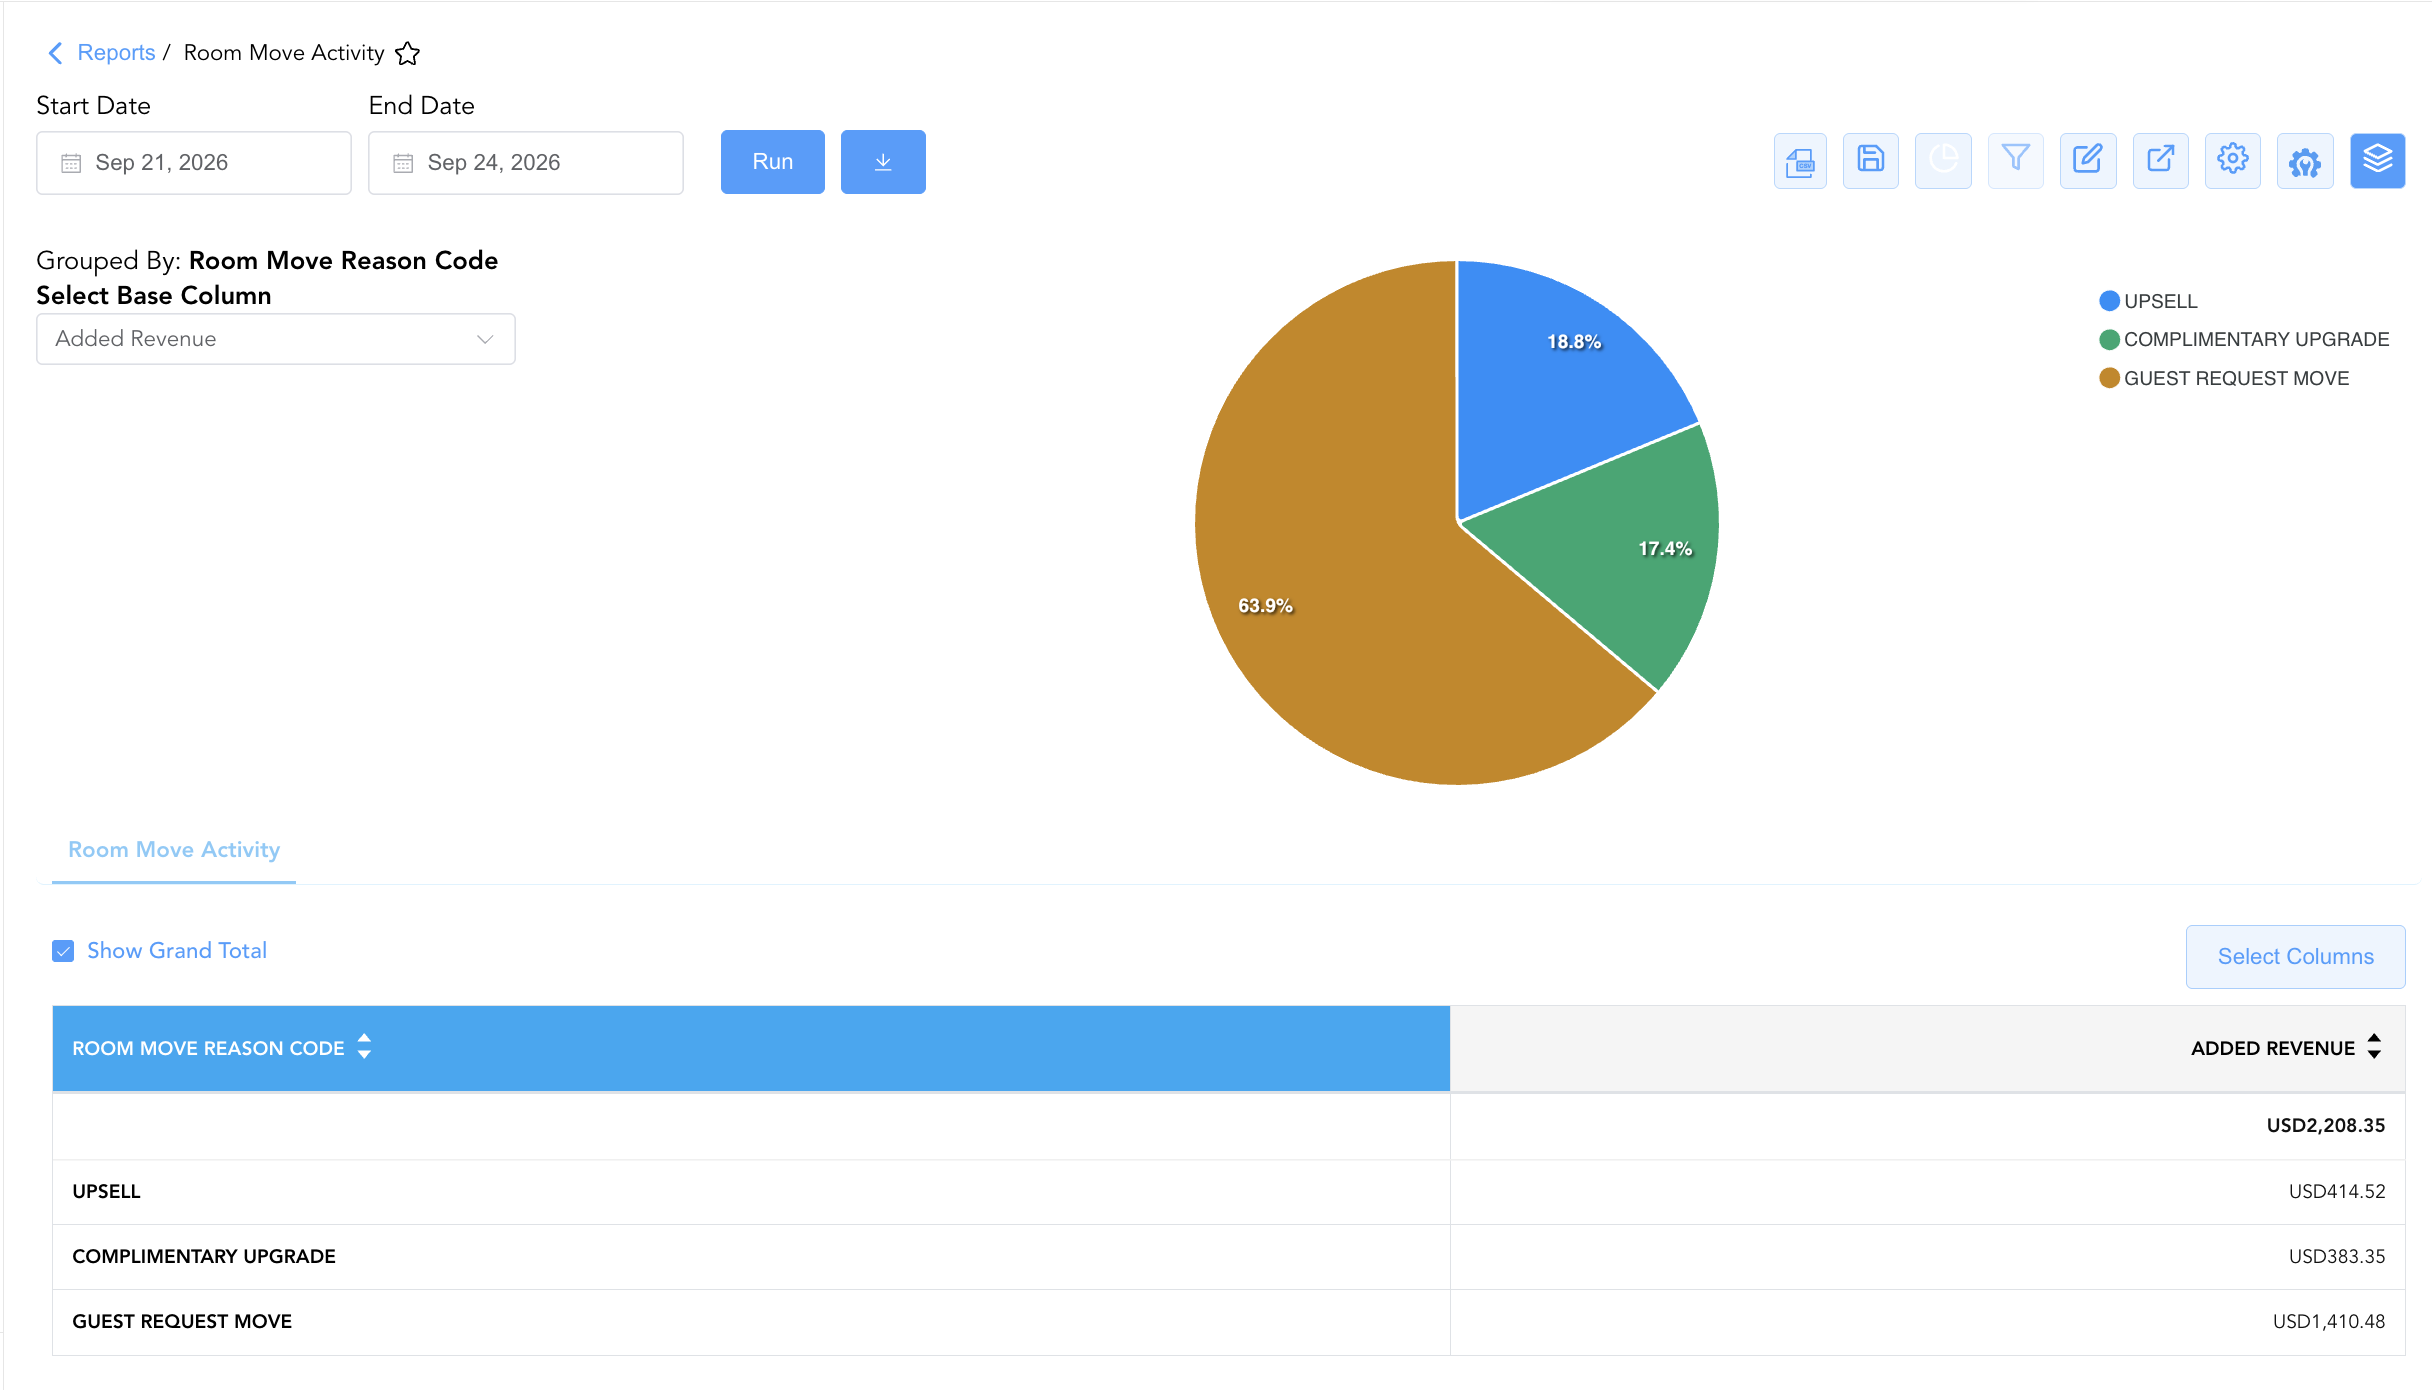Click the COMPLIMENTARY UPGRADE row label

coord(204,1257)
